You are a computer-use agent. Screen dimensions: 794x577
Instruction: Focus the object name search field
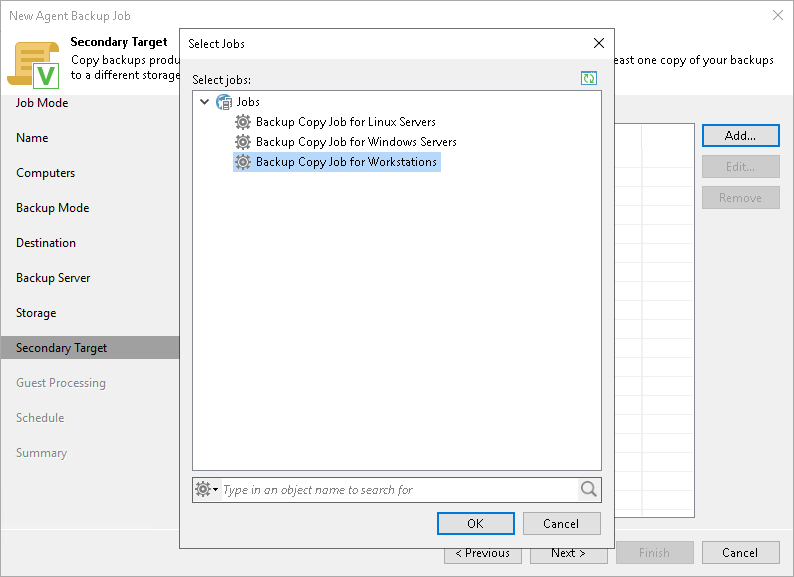[399, 489]
